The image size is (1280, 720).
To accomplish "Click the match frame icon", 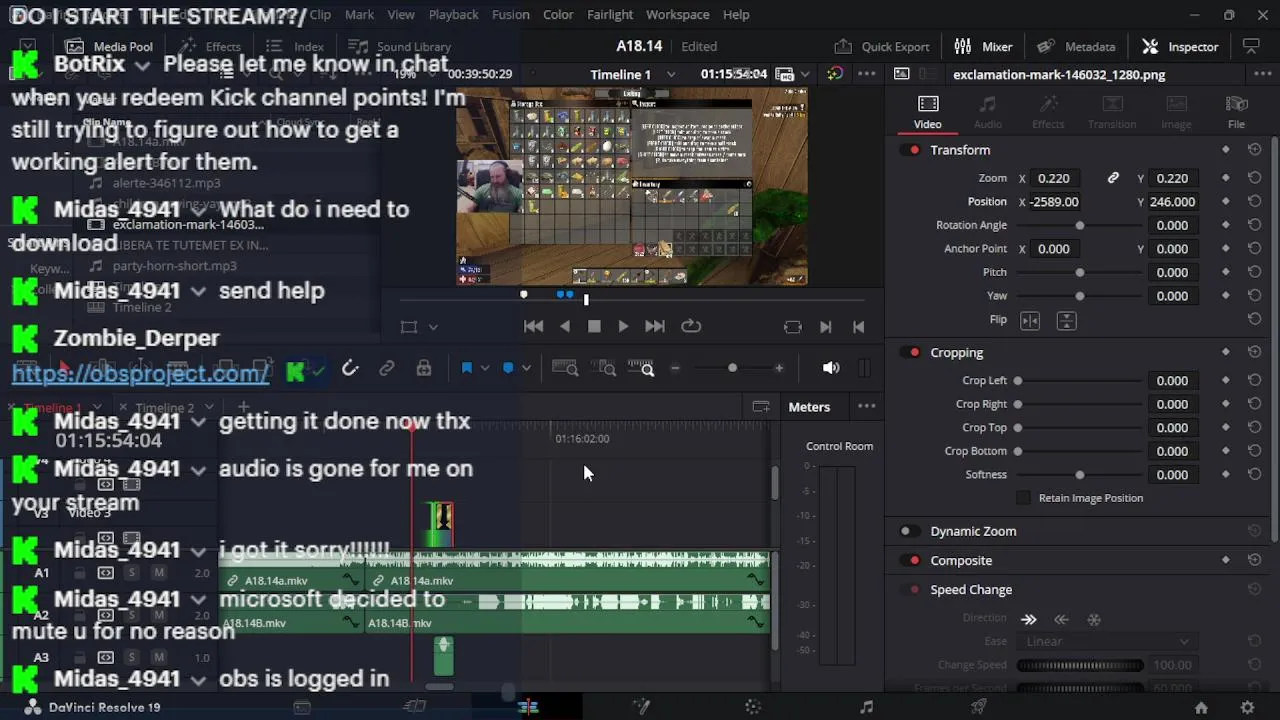I will point(793,326).
